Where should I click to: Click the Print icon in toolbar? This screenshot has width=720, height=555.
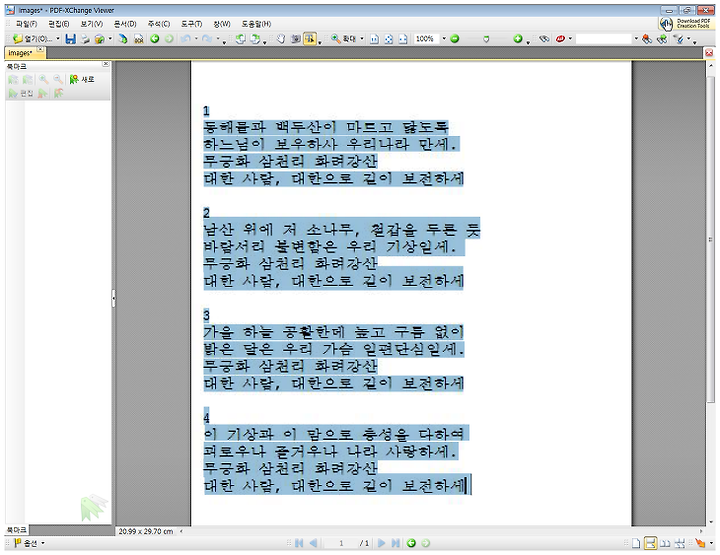85,39
